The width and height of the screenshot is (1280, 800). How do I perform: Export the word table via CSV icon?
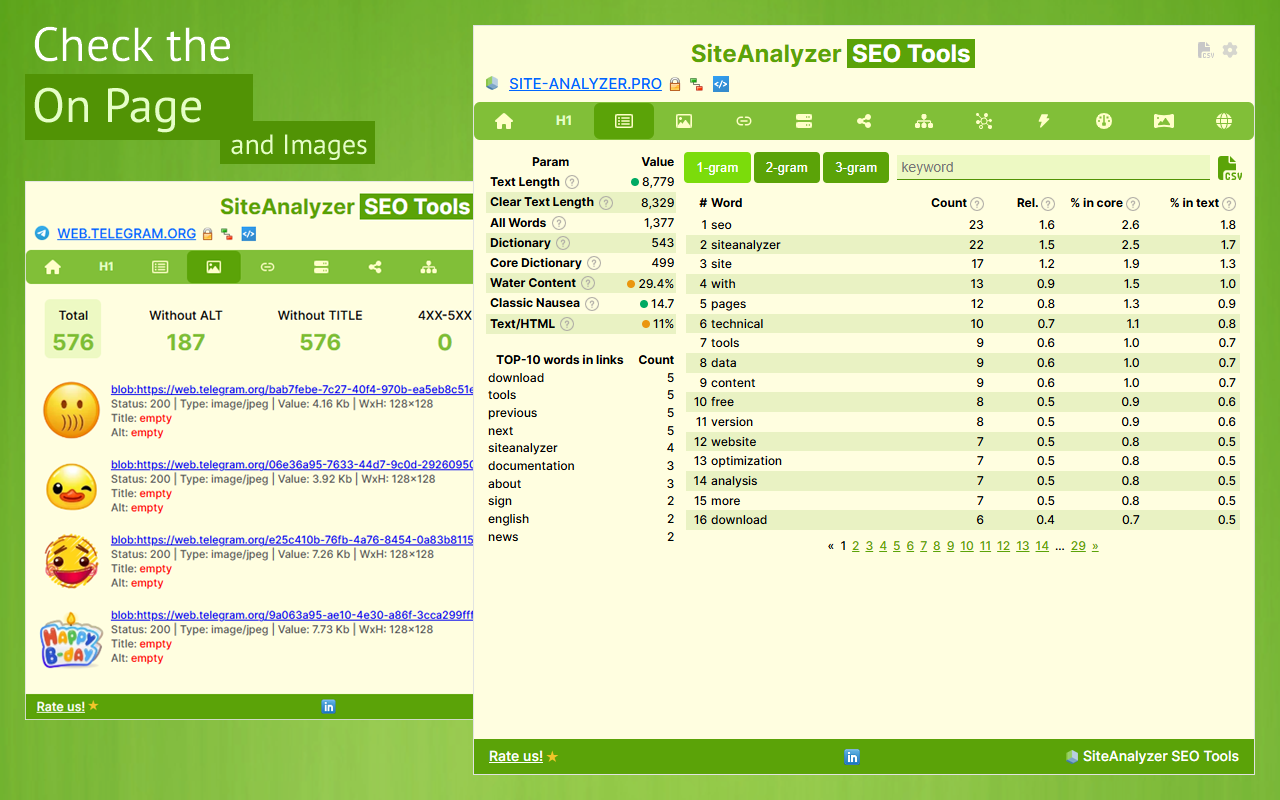(x=1229, y=167)
